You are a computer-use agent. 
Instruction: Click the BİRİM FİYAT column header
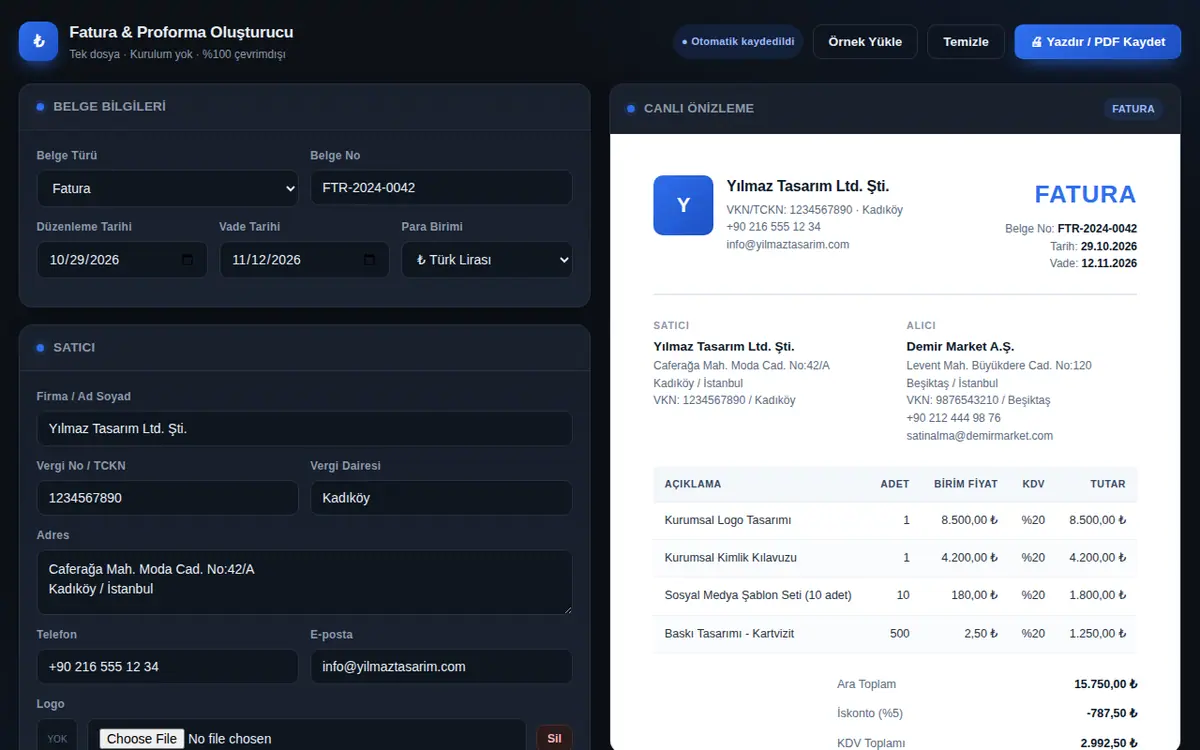point(966,484)
